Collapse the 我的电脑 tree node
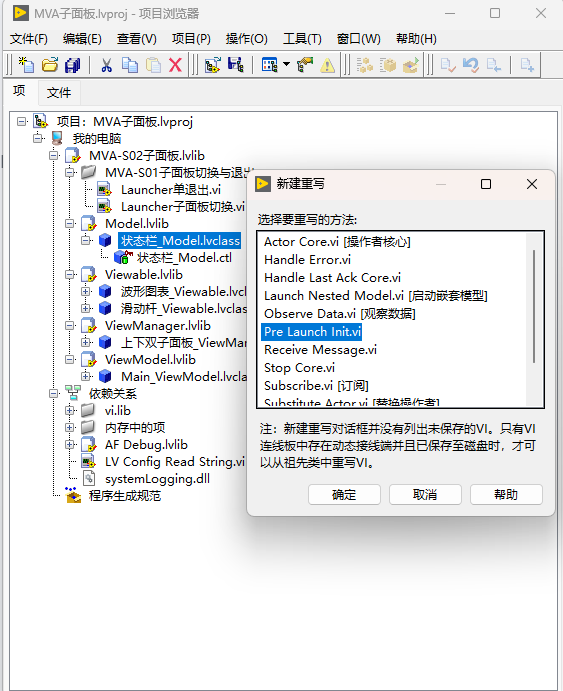Viewport: 563px width, 691px height. point(38,138)
